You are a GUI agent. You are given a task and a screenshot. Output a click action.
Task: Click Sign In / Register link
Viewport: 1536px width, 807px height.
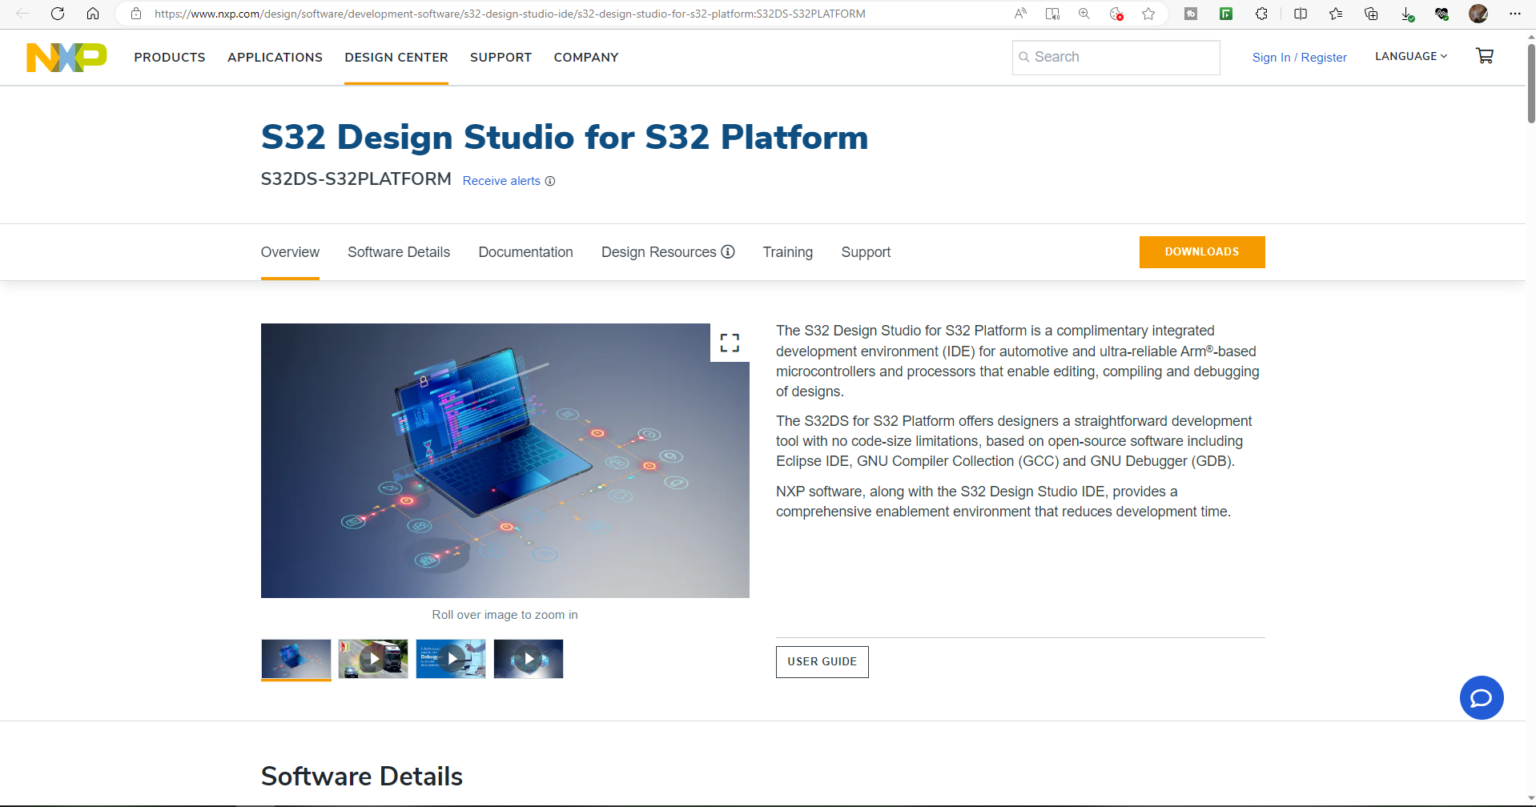coord(1299,57)
